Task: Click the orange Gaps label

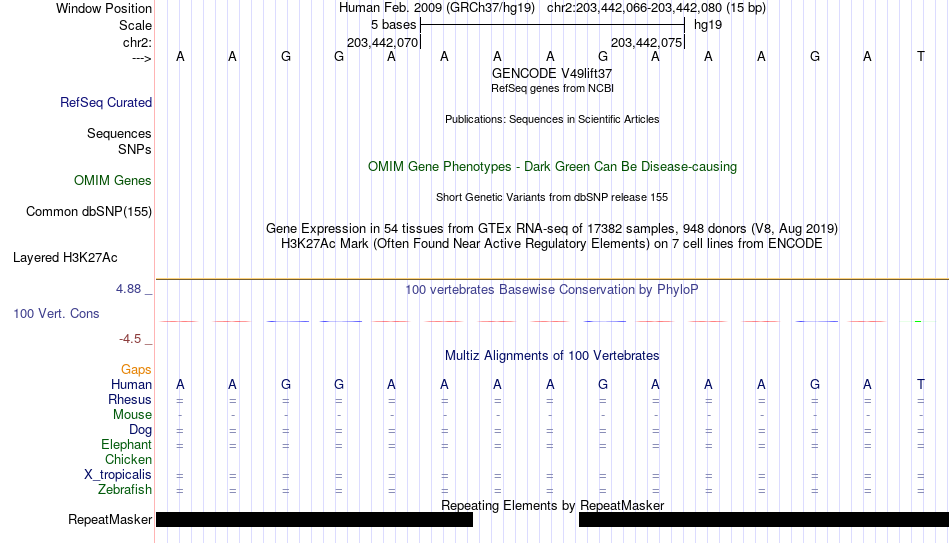Action: pyautogui.click(x=136, y=370)
